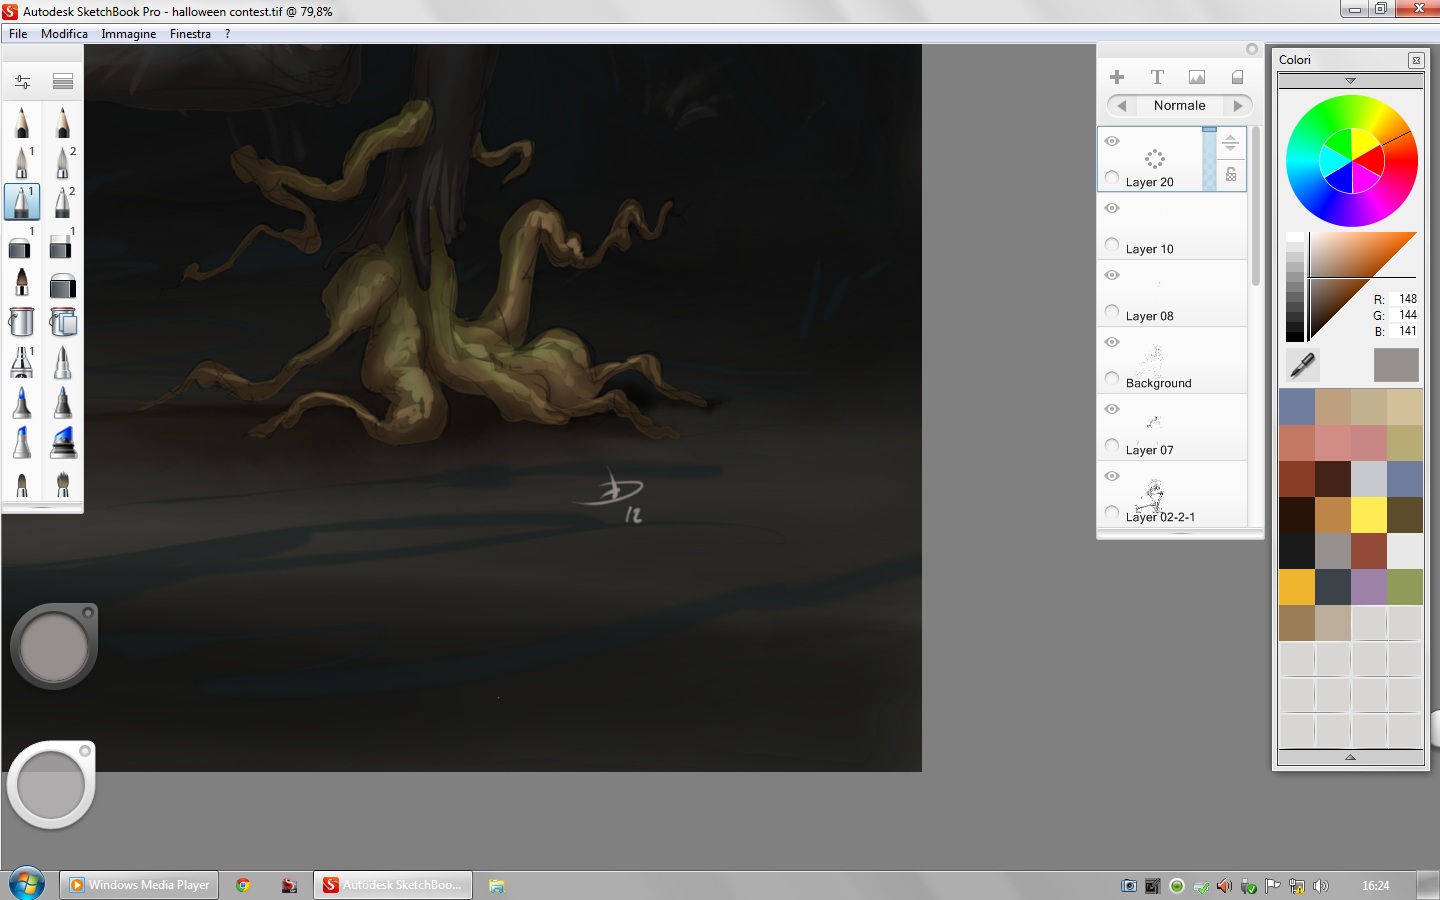Hide Layer 07 with its eye icon
Image resolution: width=1440 pixels, height=900 pixels.
1112,409
